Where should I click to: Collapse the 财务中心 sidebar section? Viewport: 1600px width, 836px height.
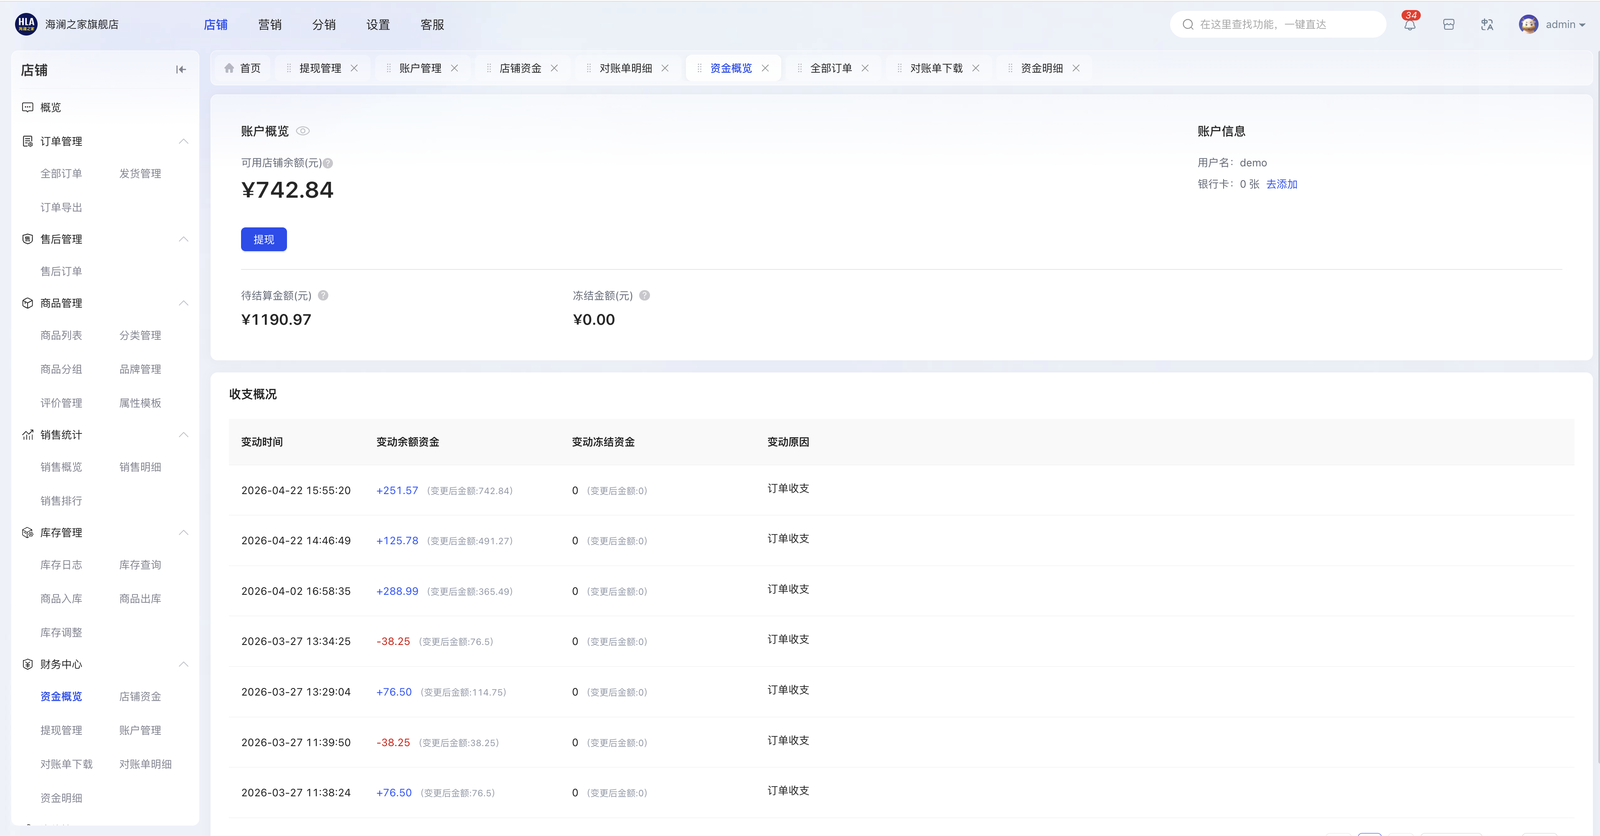click(x=183, y=665)
